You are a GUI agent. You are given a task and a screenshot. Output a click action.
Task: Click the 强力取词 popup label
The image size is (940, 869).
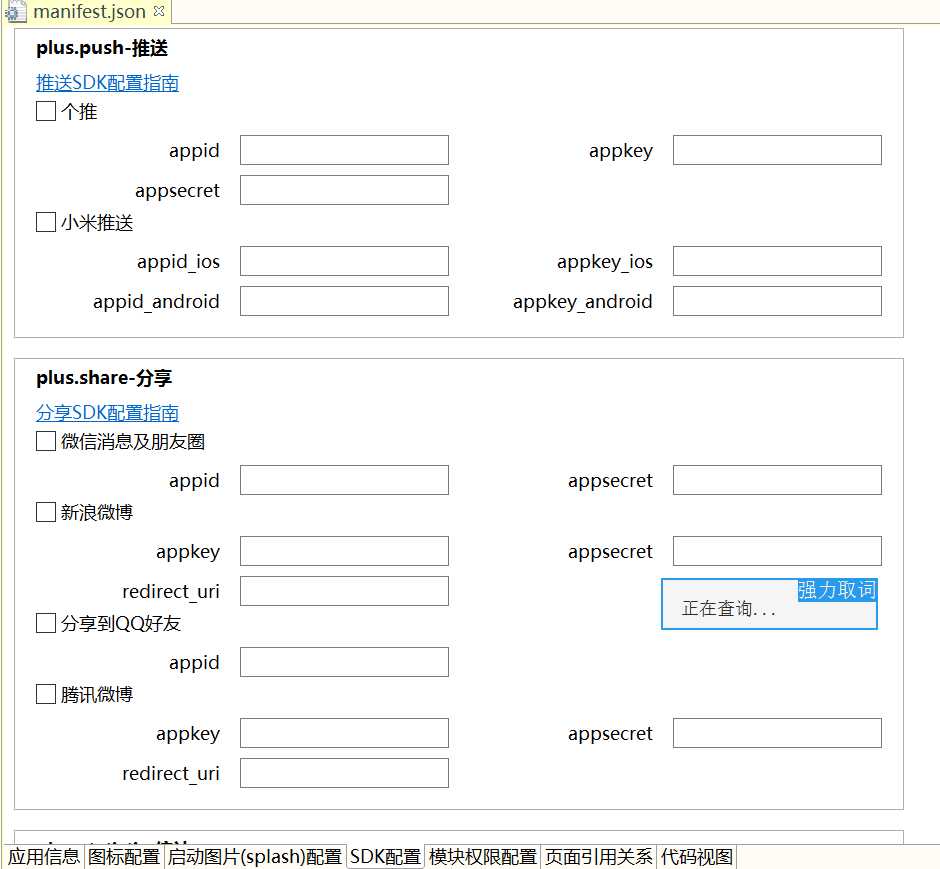(x=836, y=590)
